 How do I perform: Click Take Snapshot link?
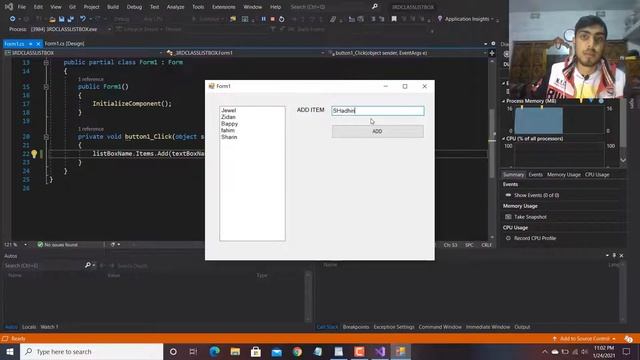point(530,217)
